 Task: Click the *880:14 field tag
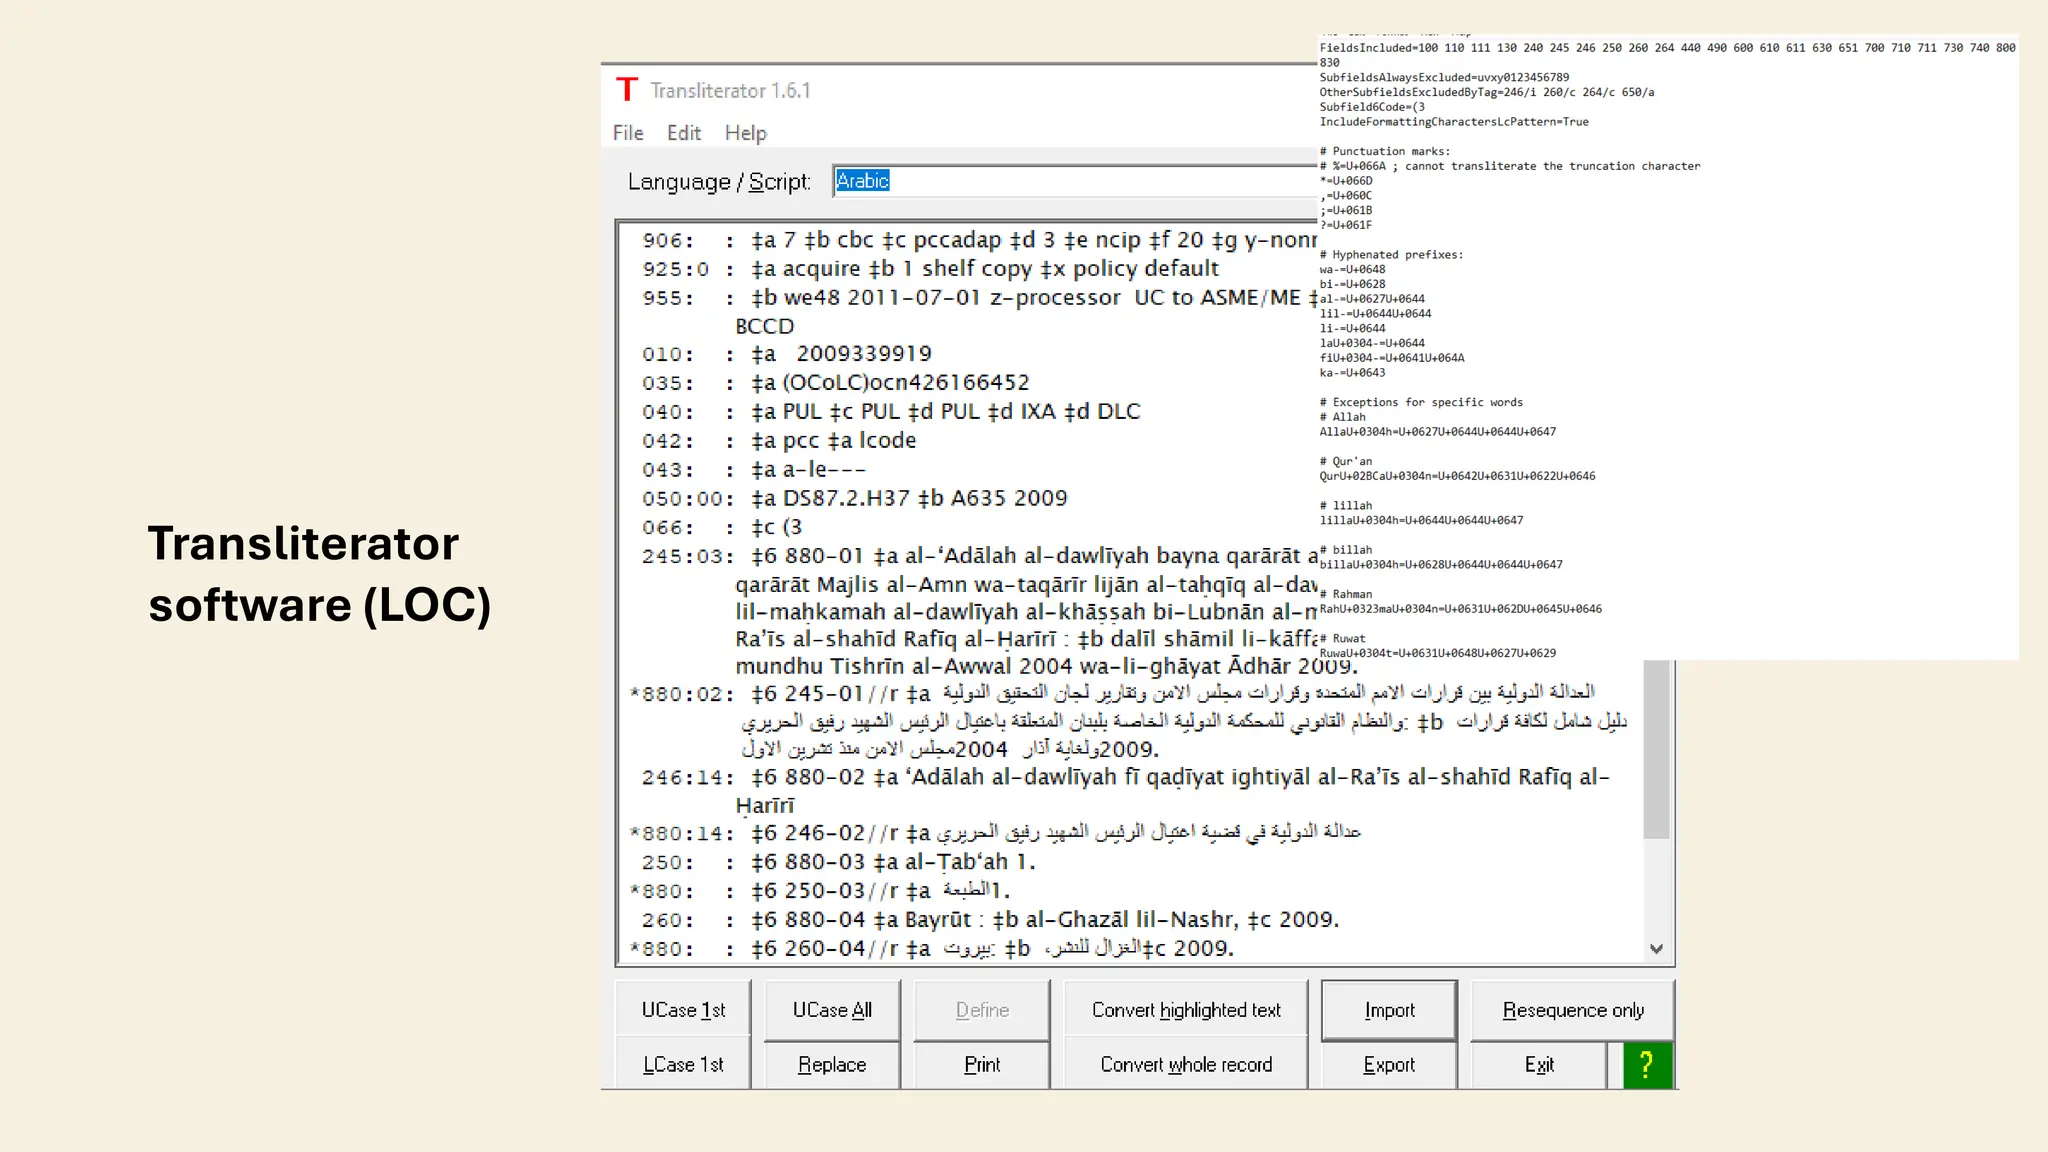tap(682, 833)
